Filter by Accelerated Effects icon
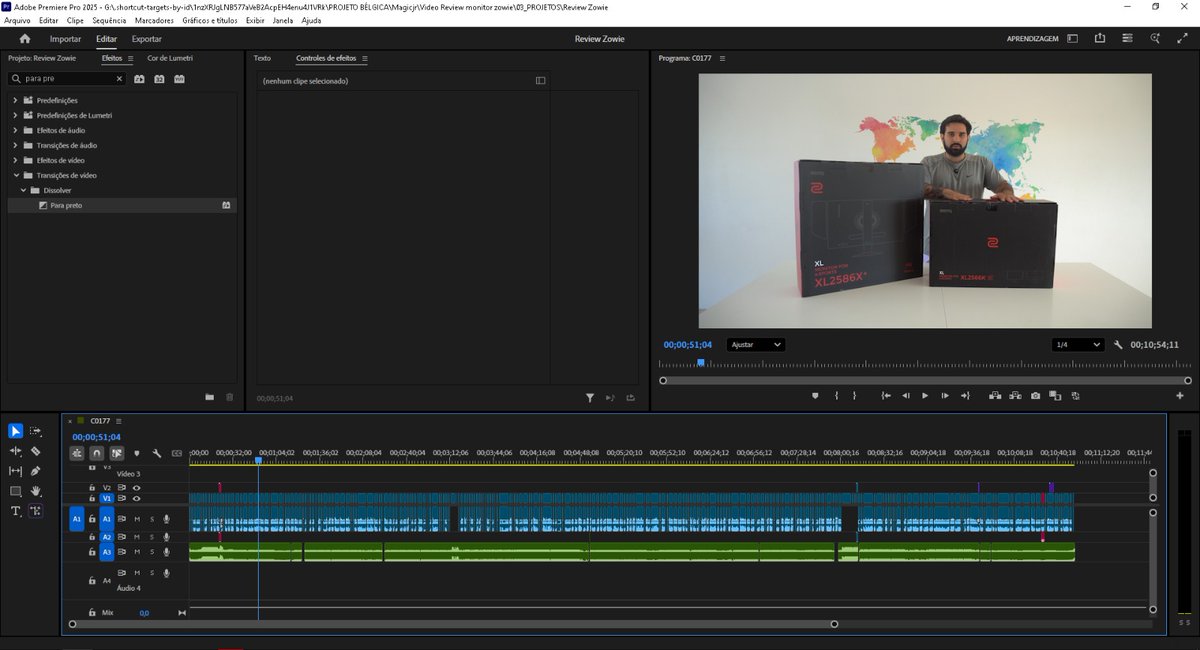Image resolution: width=1200 pixels, height=650 pixels. pyautogui.click(x=140, y=78)
